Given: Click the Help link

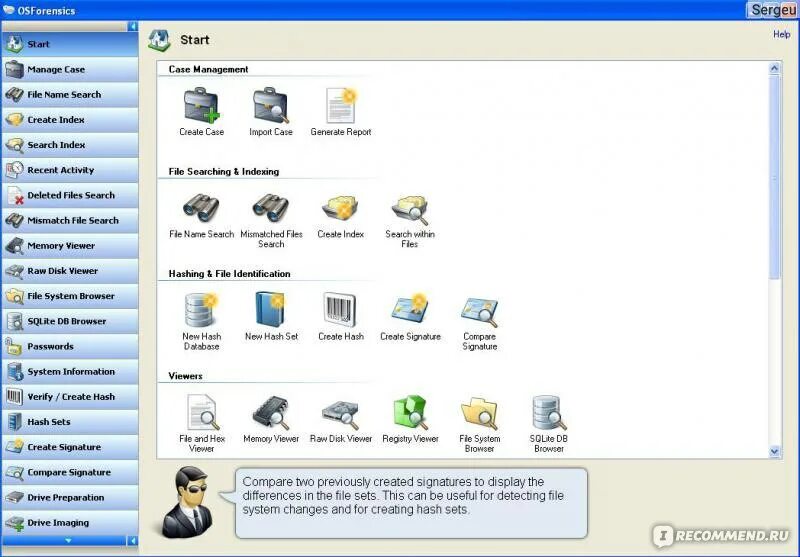Looking at the screenshot, I should tap(781, 34).
